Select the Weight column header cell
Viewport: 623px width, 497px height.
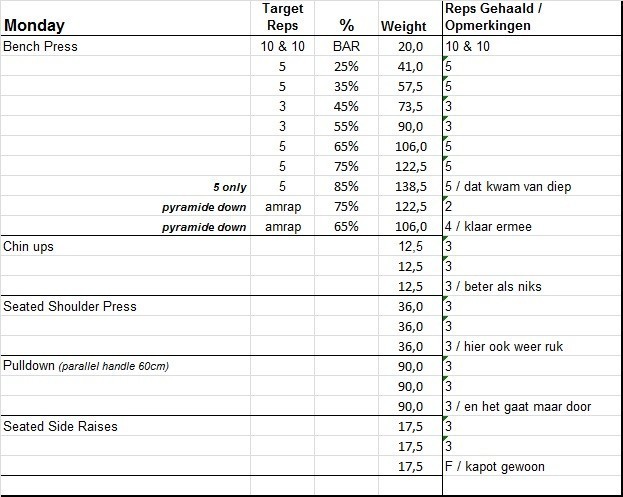(x=403, y=26)
